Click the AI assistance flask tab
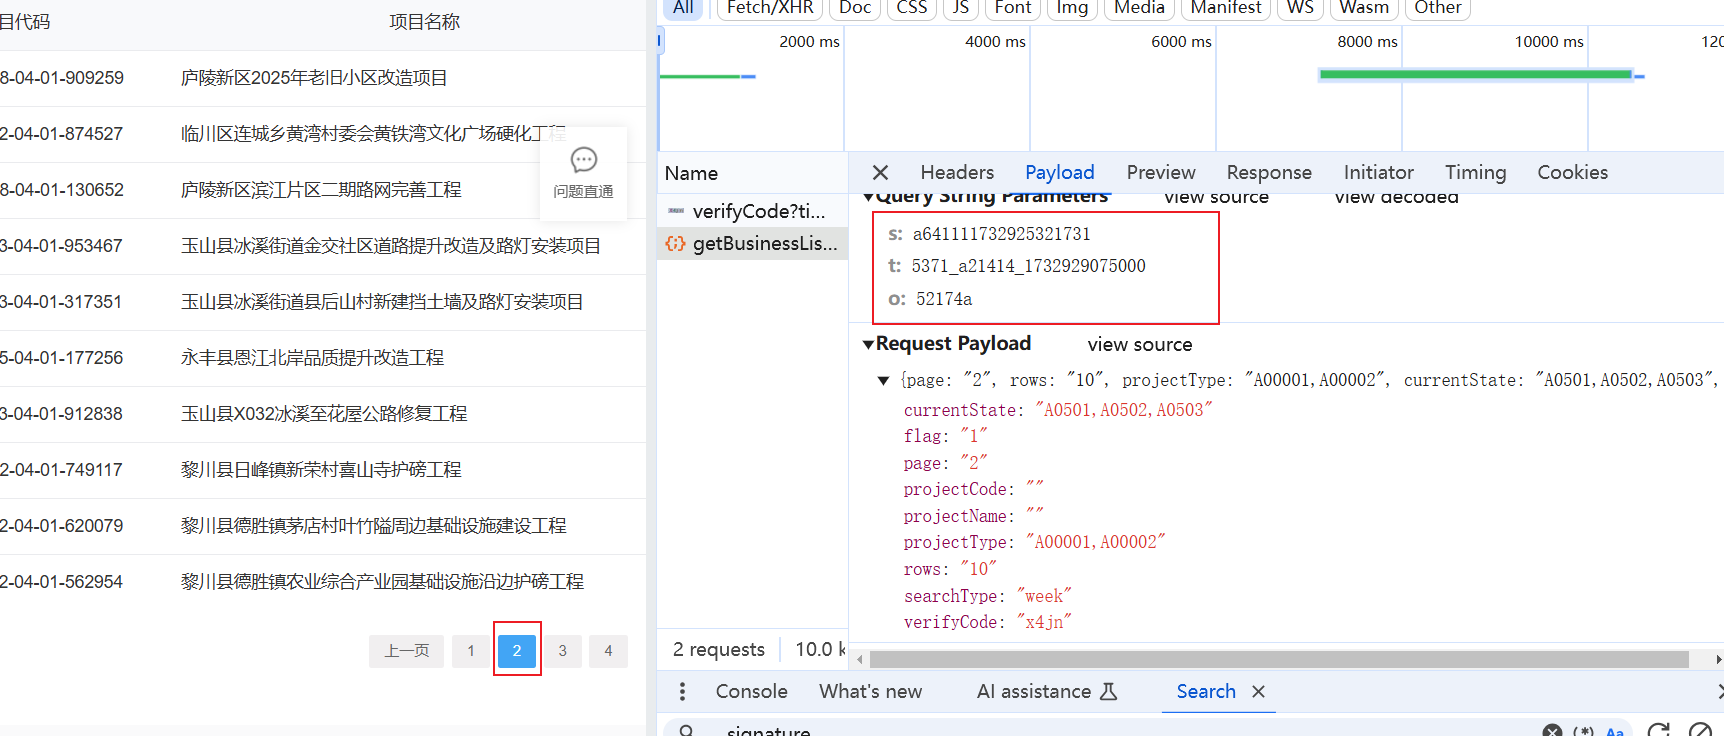 click(1046, 691)
